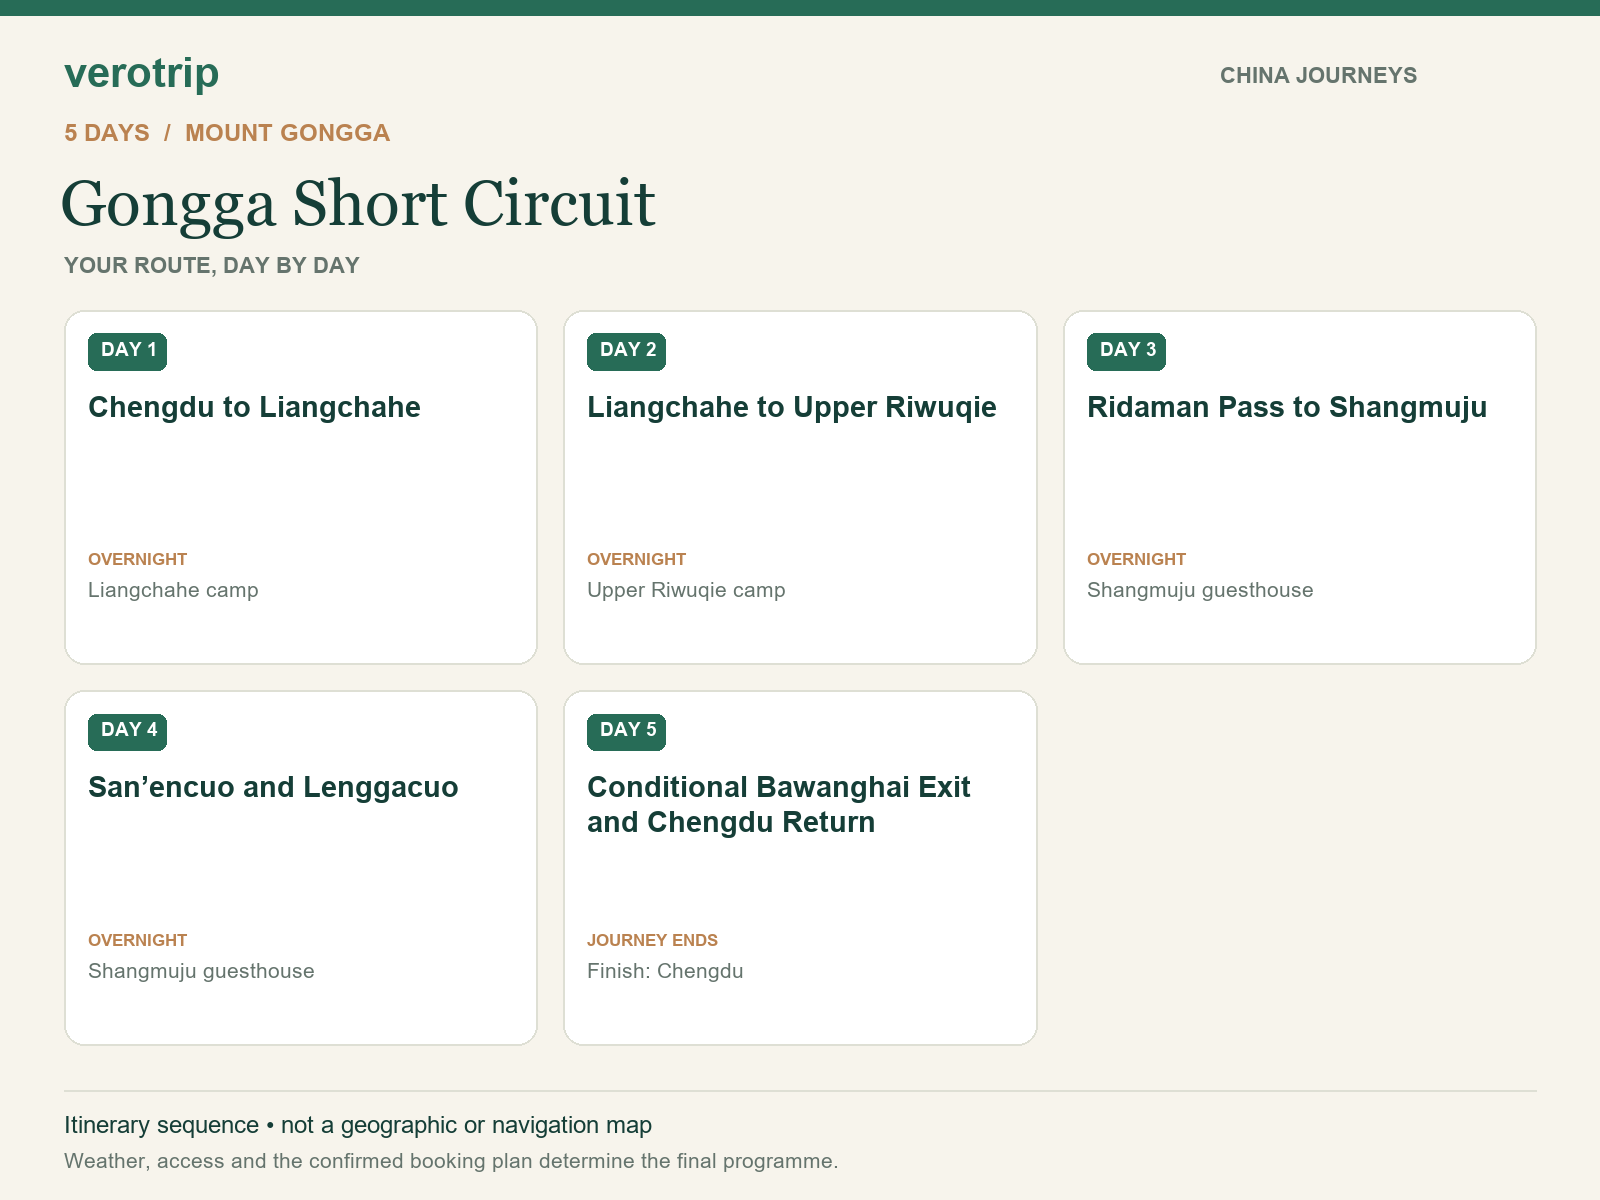Click Upper Riwuqie camp overnight text
1600x1200 pixels.
click(686, 590)
